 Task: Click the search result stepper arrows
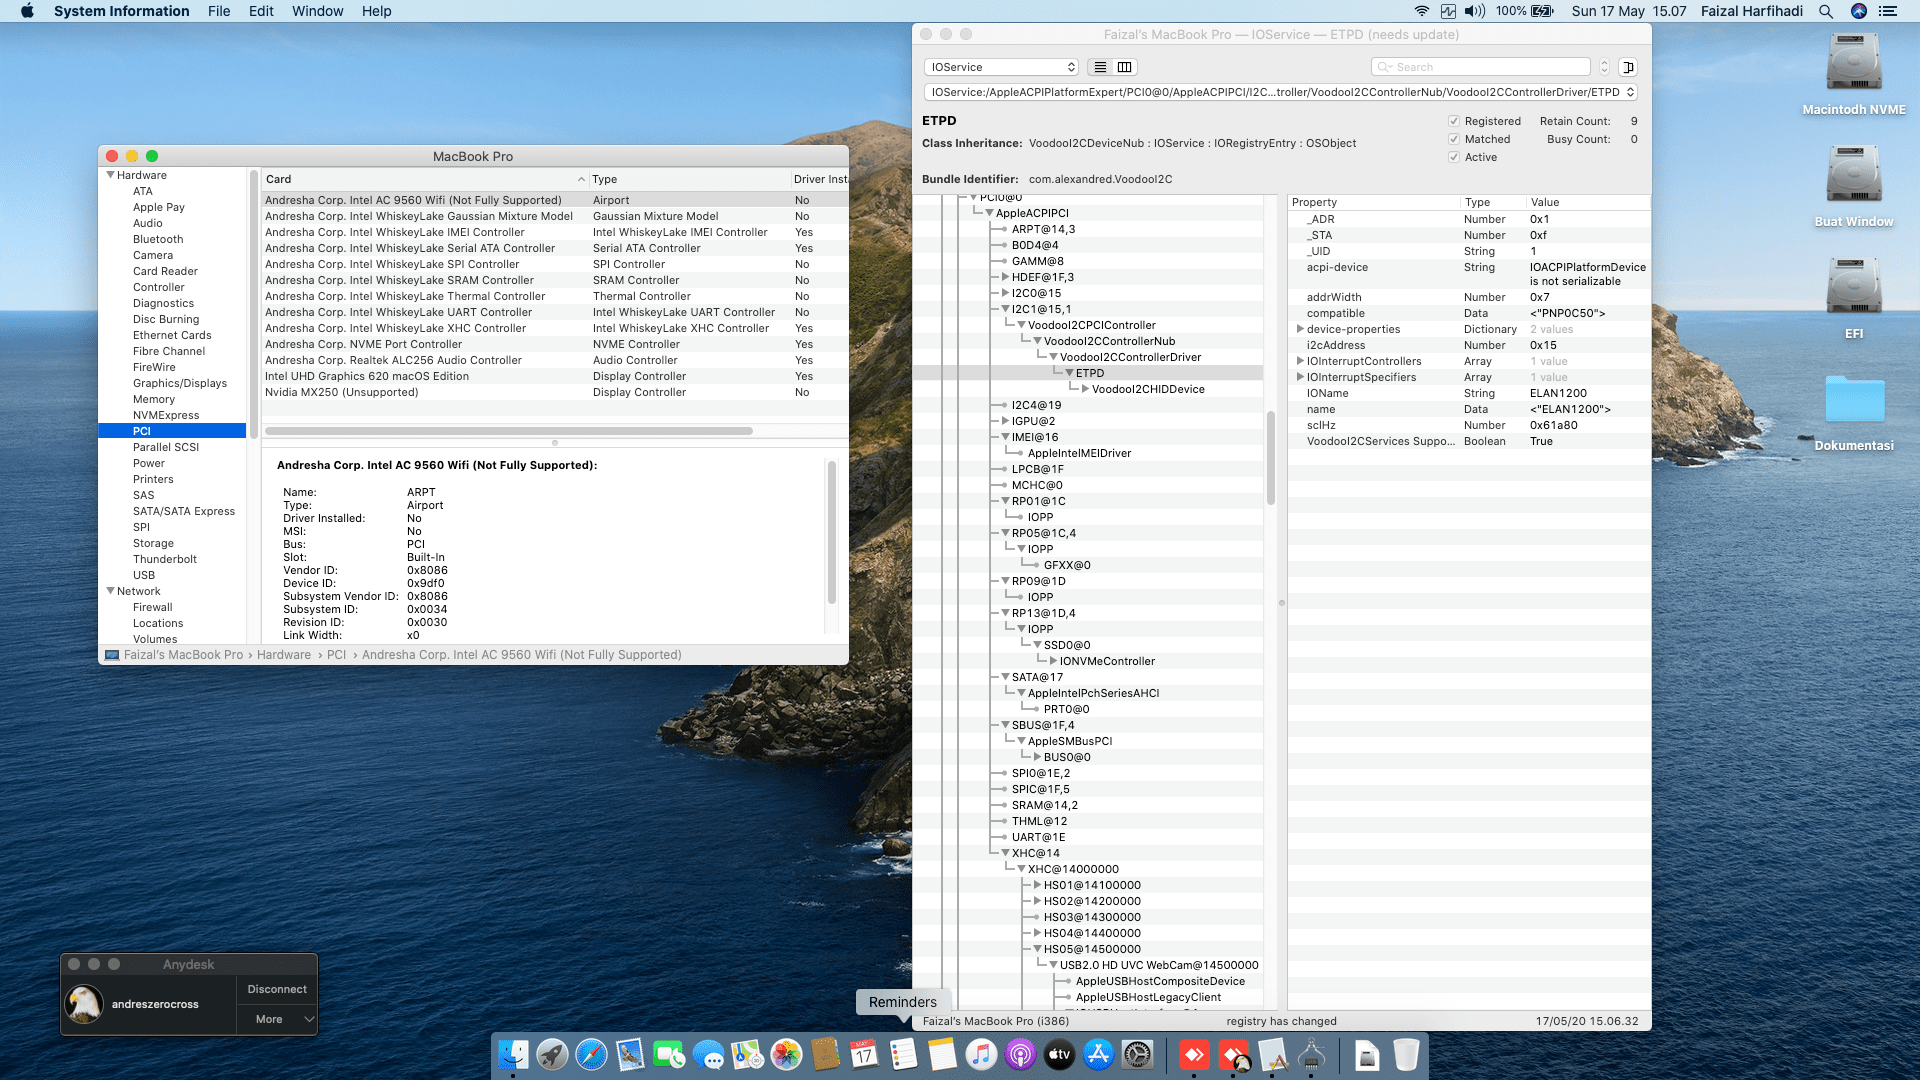pyautogui.click(x=1604, y=67)
